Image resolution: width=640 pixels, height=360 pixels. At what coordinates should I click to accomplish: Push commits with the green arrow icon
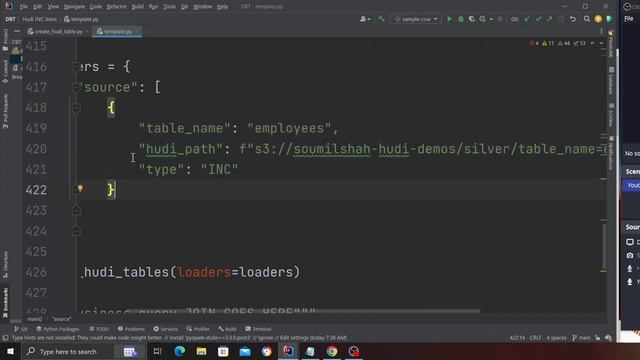point(549,19)
